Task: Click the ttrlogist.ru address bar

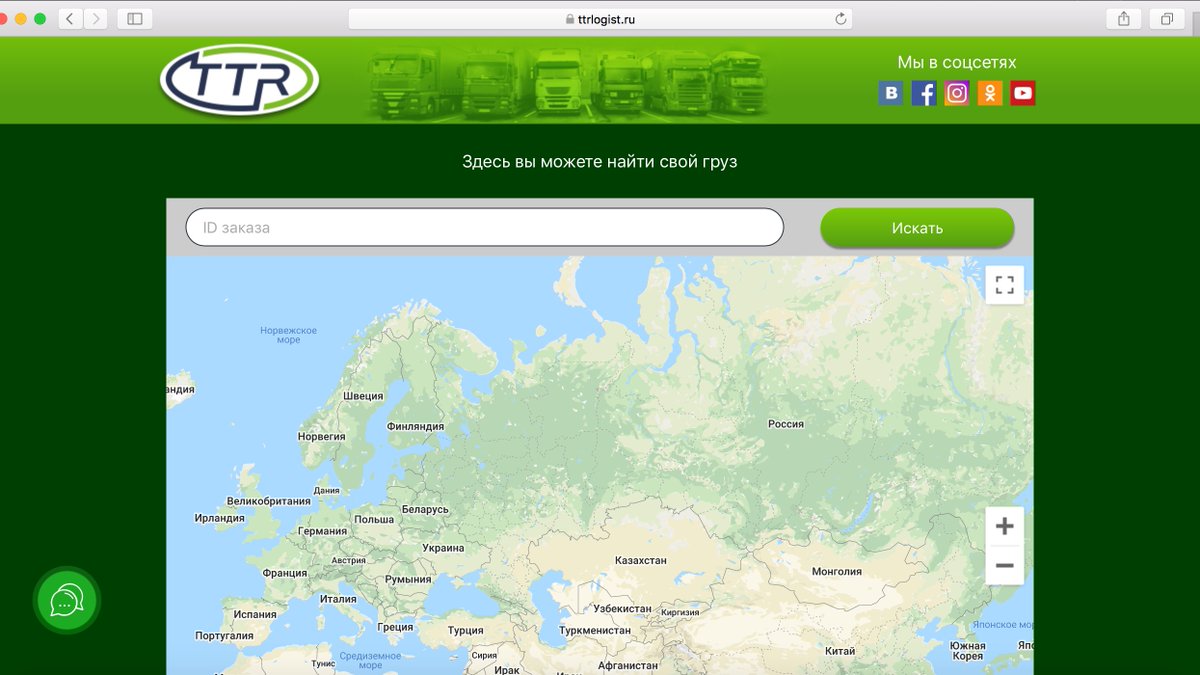Action: pyautogui.click(x=600, y=18)
